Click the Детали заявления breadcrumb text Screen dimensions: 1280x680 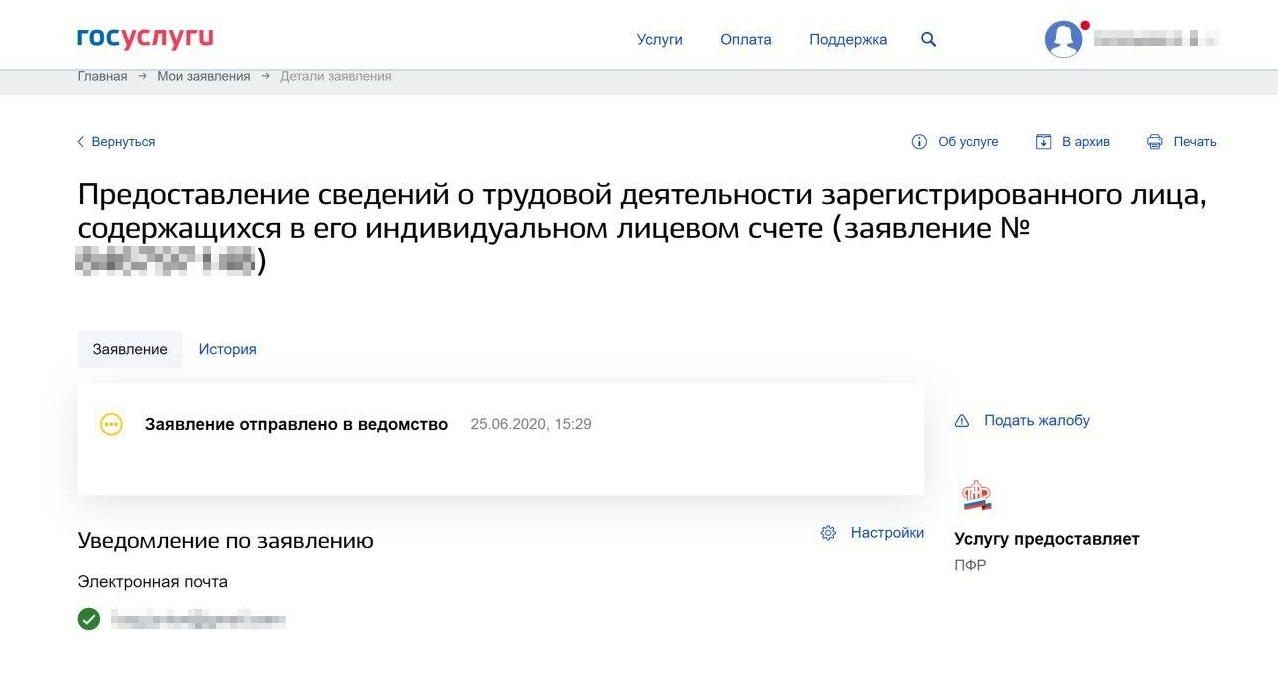point(336,76)
